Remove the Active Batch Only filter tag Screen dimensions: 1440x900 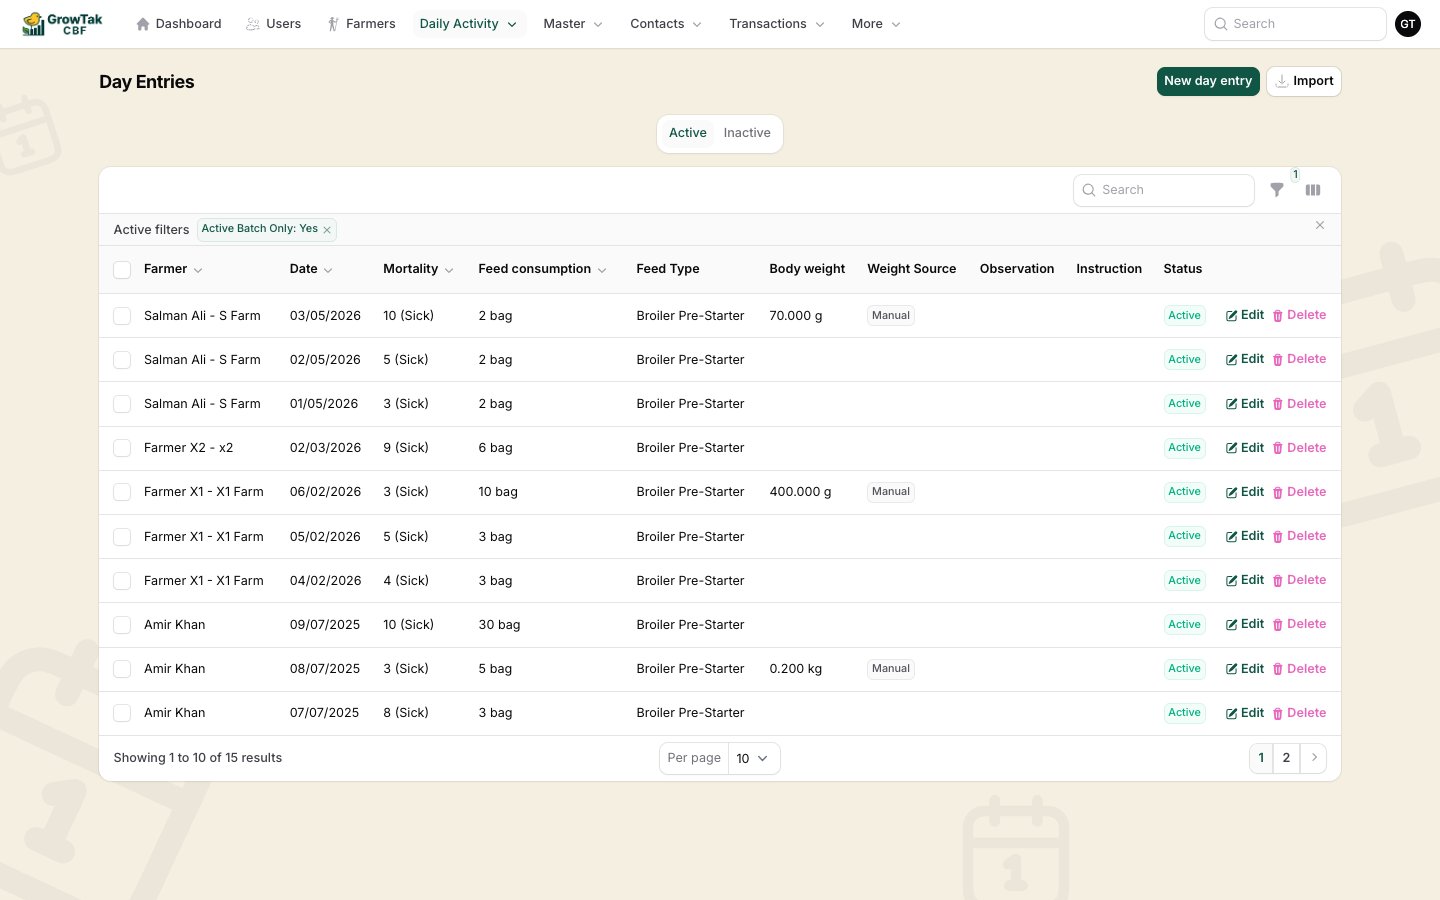click(327, 230)
